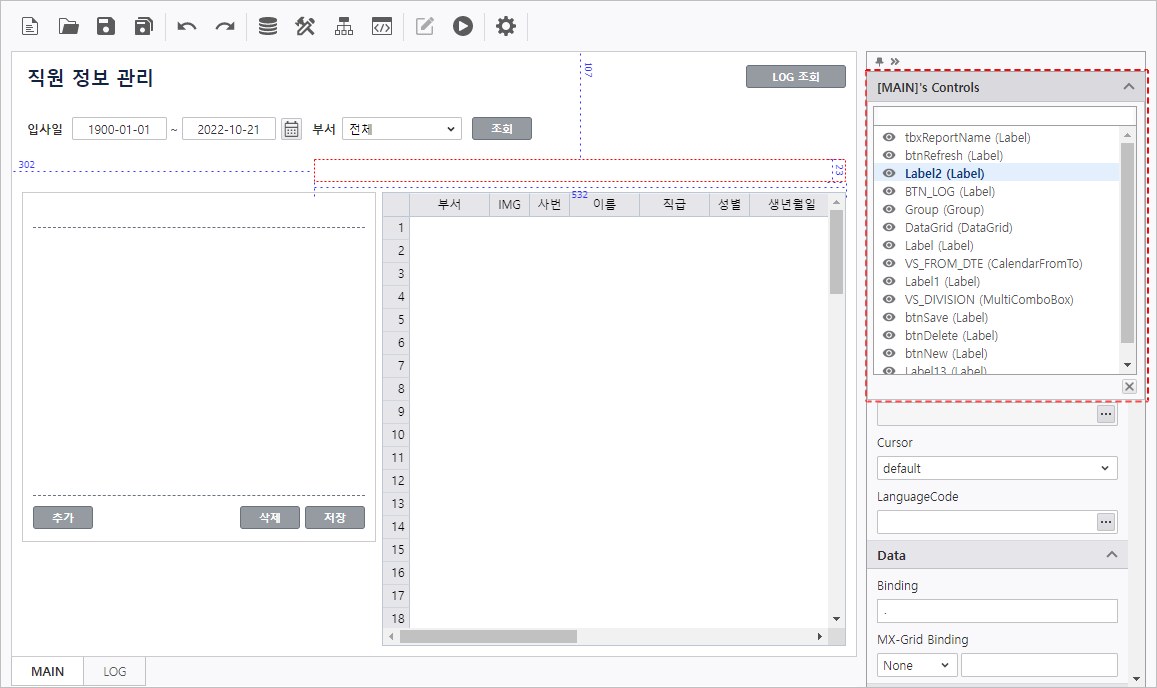Click the undo arrow icon
This screenshot has width=1157, height=688.
[187, 26]
